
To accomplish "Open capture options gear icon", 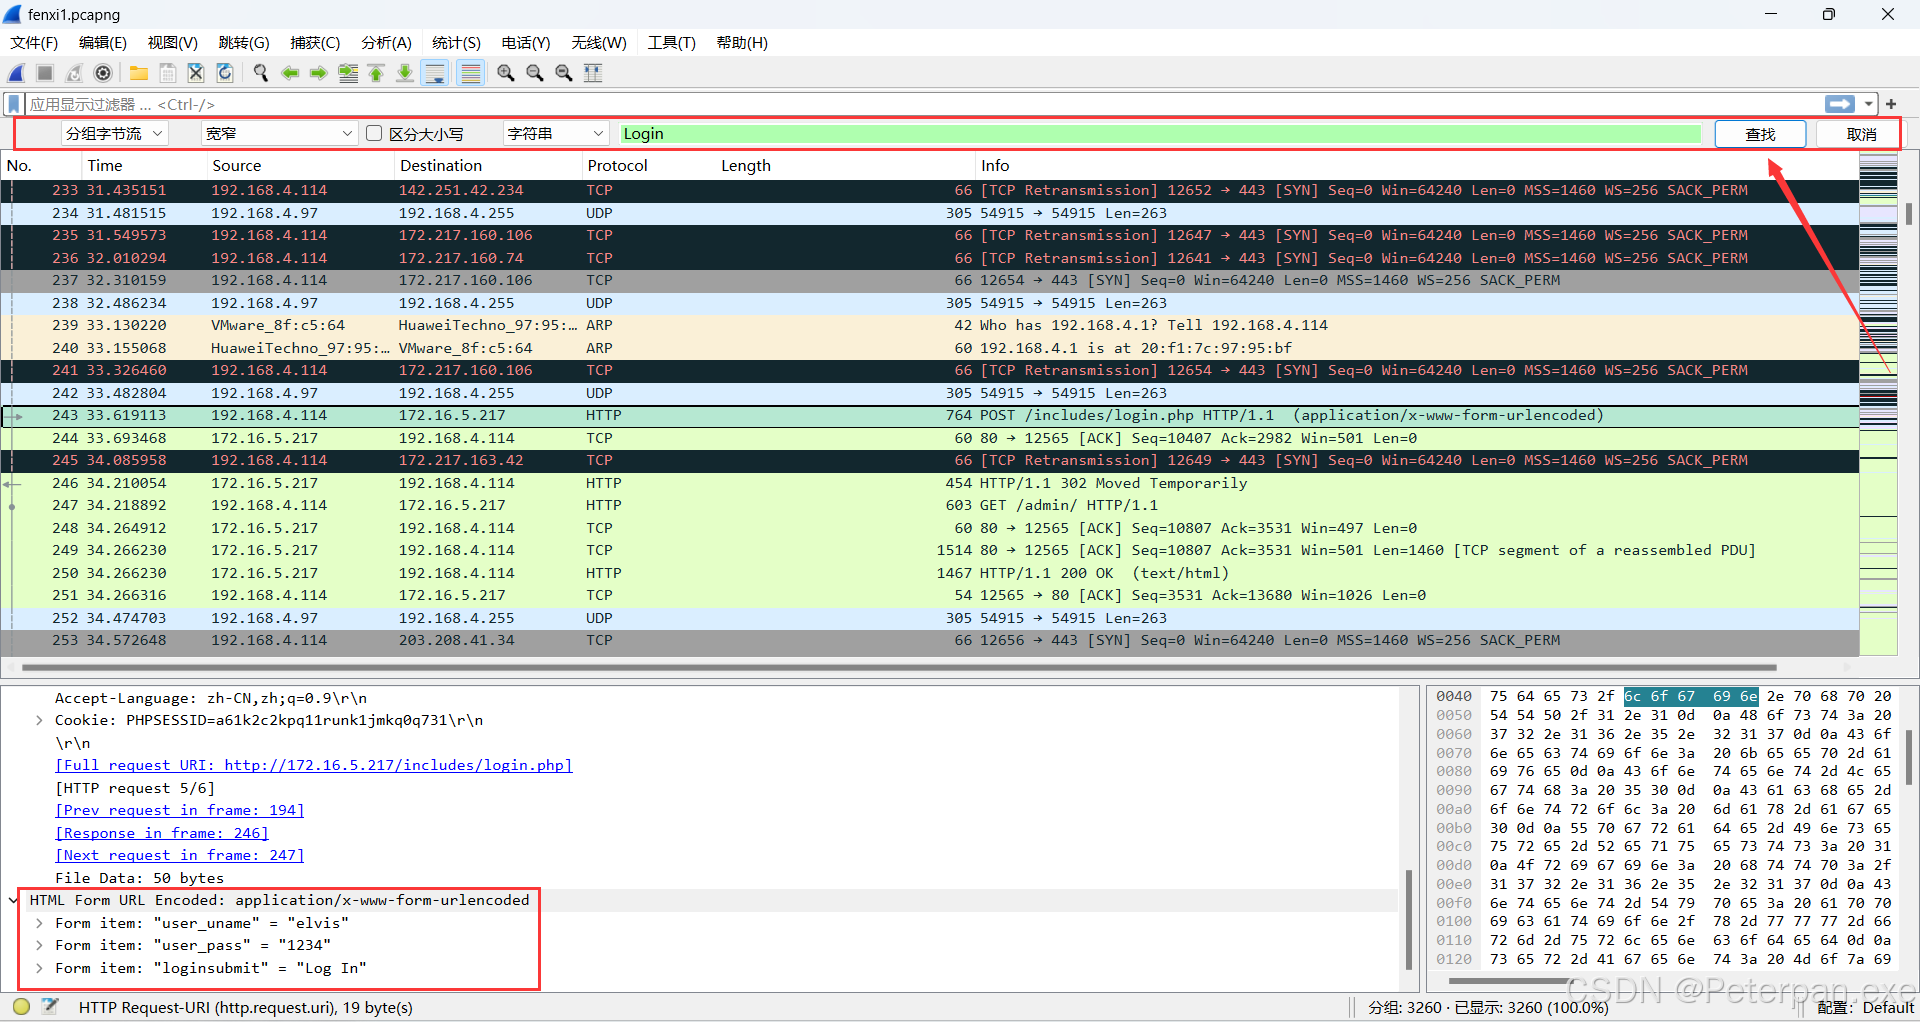I will click(103, 73).
